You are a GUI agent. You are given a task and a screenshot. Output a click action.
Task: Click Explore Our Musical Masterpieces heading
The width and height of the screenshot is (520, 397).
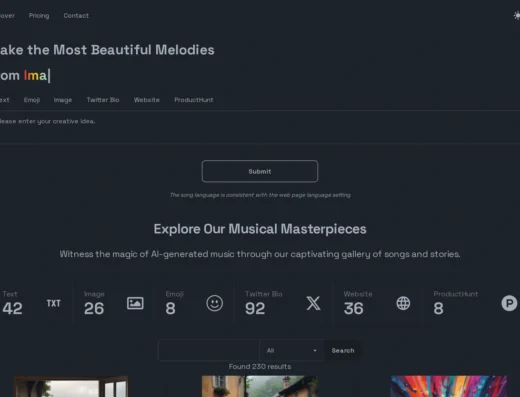pyautogui.click(x=260, y=229)
